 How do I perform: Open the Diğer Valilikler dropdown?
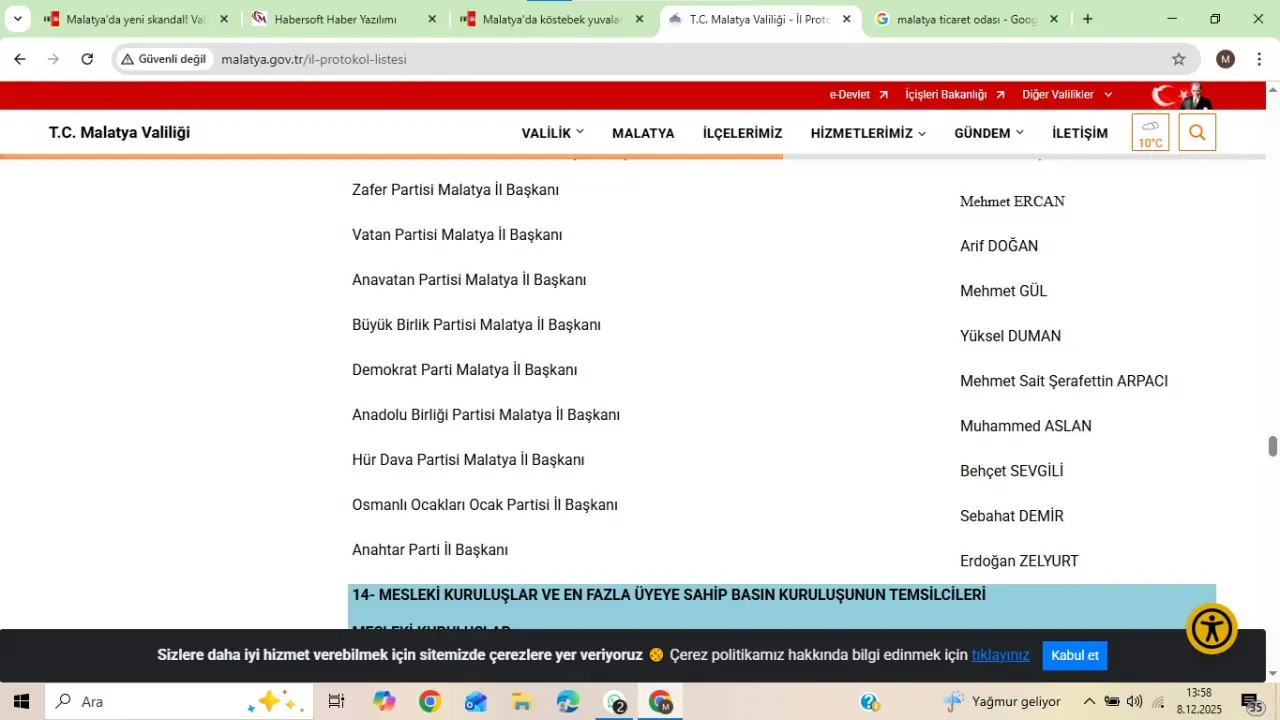pos(1066,94)
